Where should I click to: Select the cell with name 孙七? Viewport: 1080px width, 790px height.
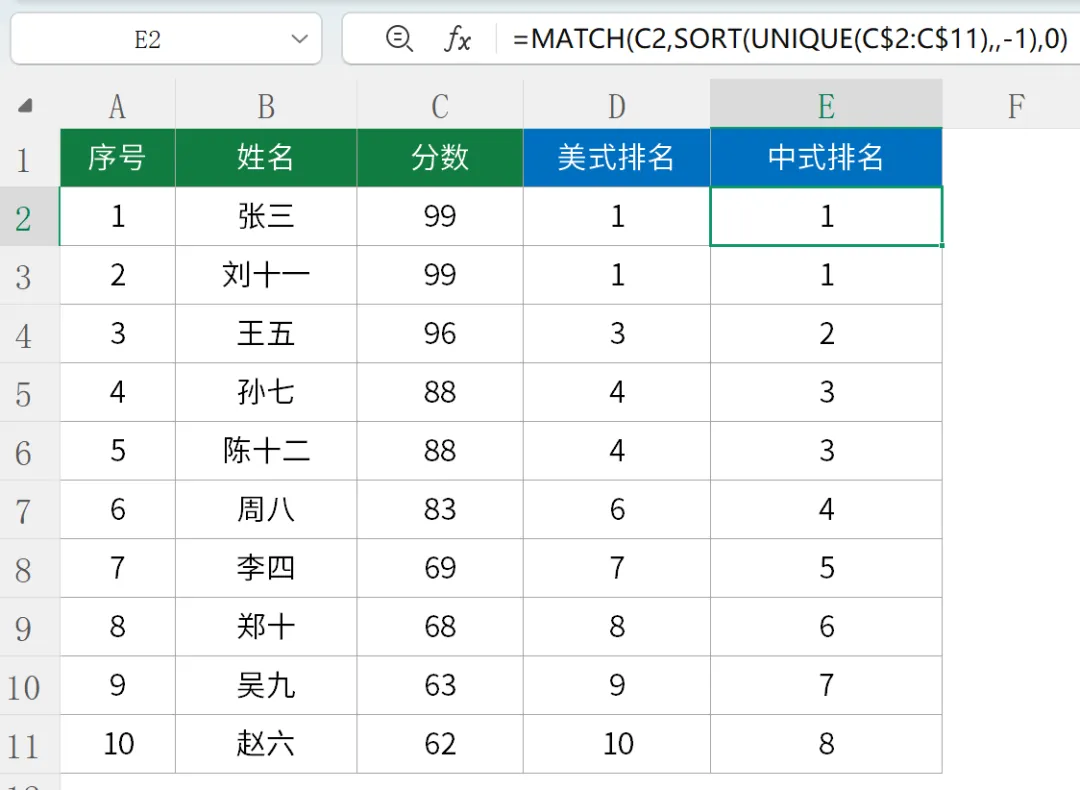click(x=266, y=392)
